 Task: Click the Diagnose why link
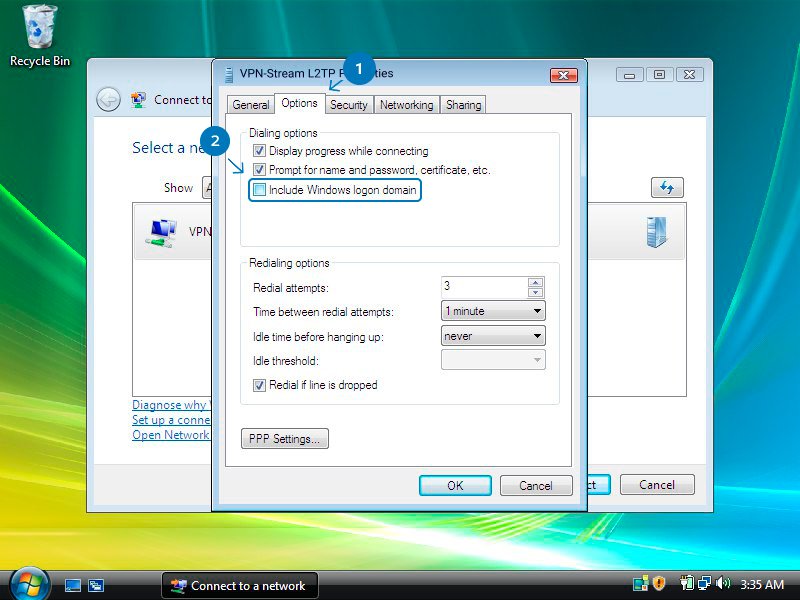171,405
